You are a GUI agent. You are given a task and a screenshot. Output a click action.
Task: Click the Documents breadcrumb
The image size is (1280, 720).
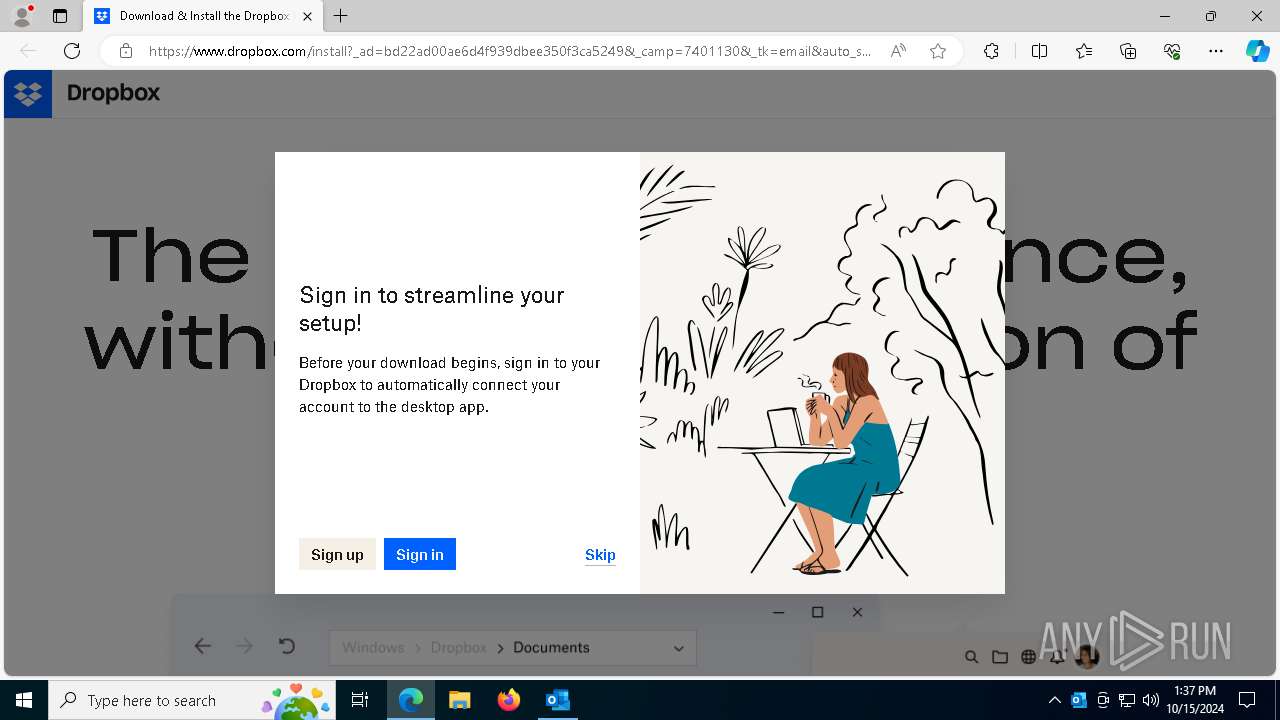(x=551, y=647)
